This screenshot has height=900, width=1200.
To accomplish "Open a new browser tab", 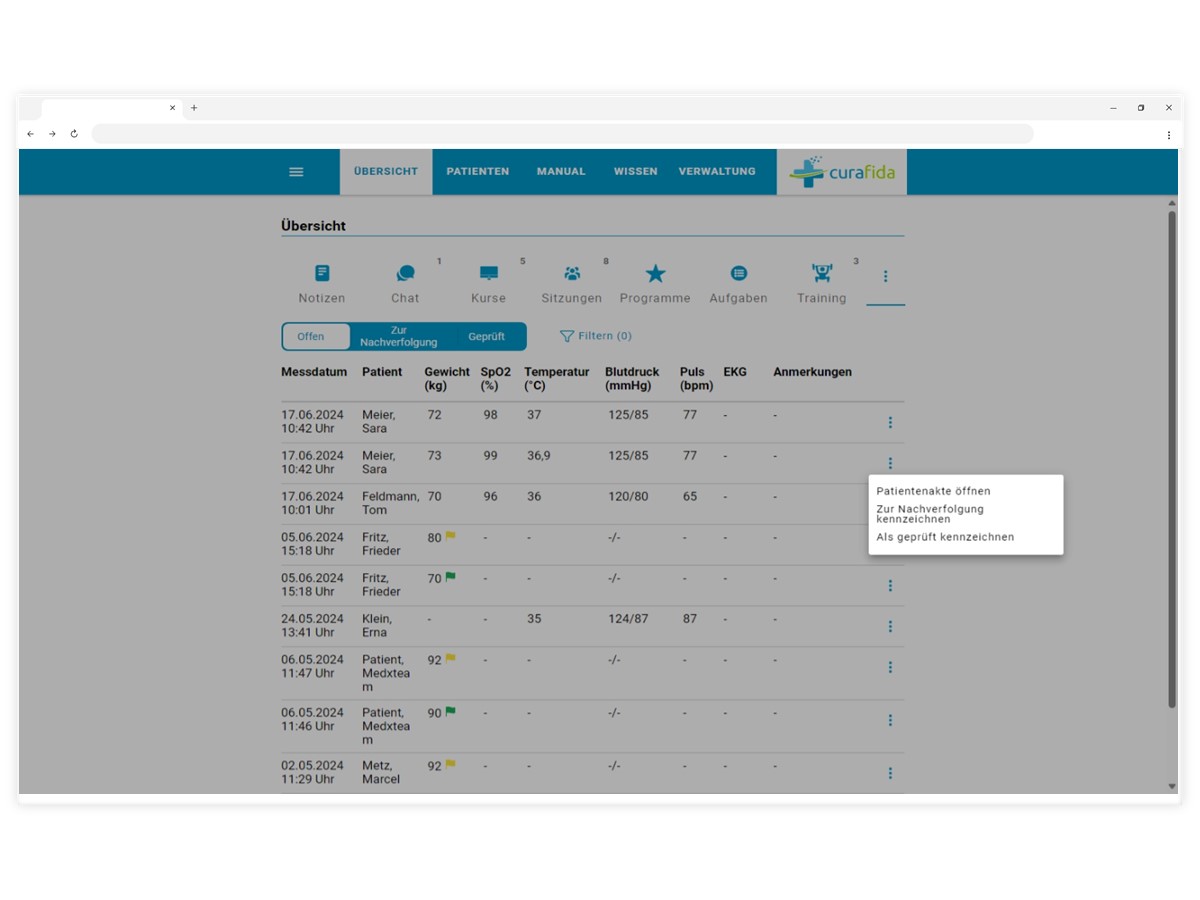I will coord(194,108).
